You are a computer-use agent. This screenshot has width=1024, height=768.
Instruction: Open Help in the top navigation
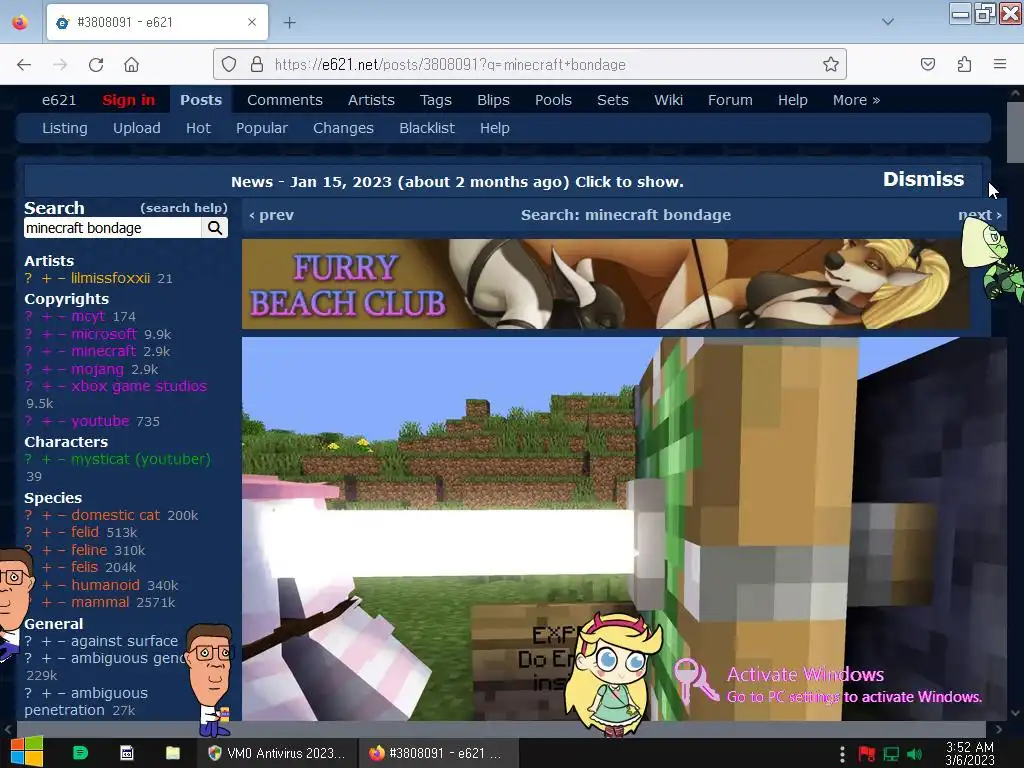(793, 100)
